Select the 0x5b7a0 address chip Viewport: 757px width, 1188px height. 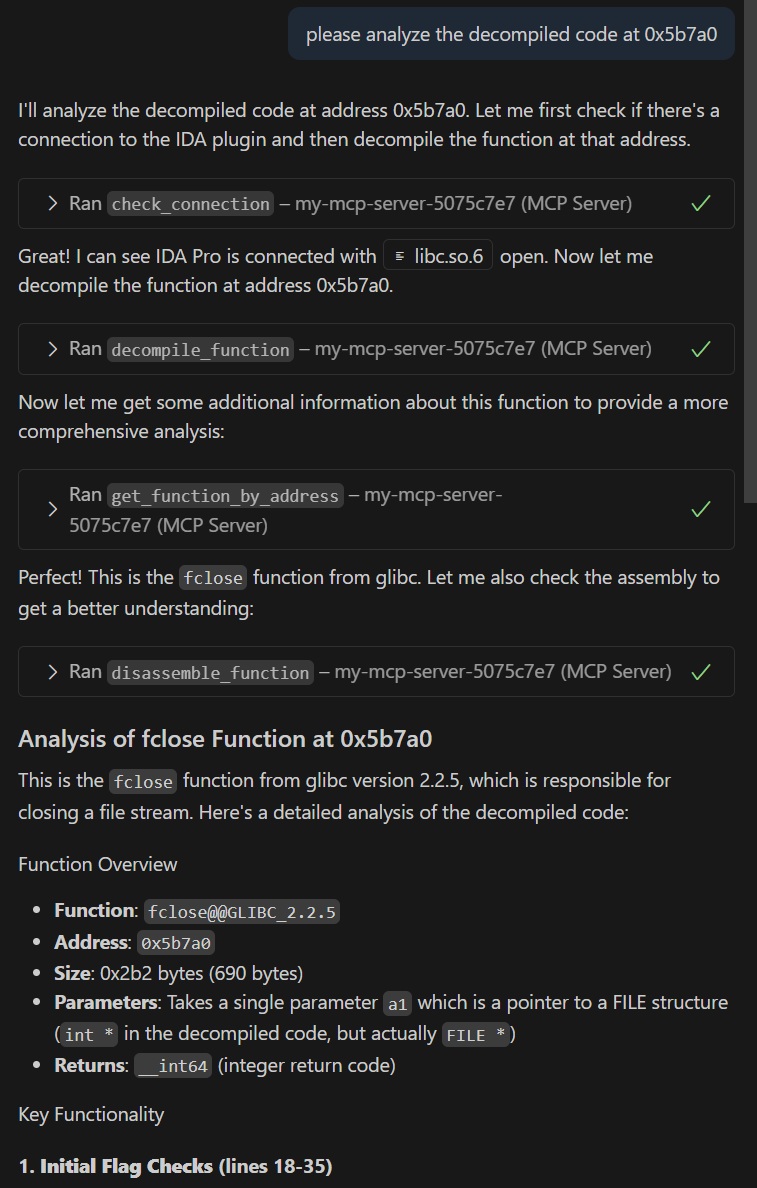pyautogui.click(x=177, y=942)
